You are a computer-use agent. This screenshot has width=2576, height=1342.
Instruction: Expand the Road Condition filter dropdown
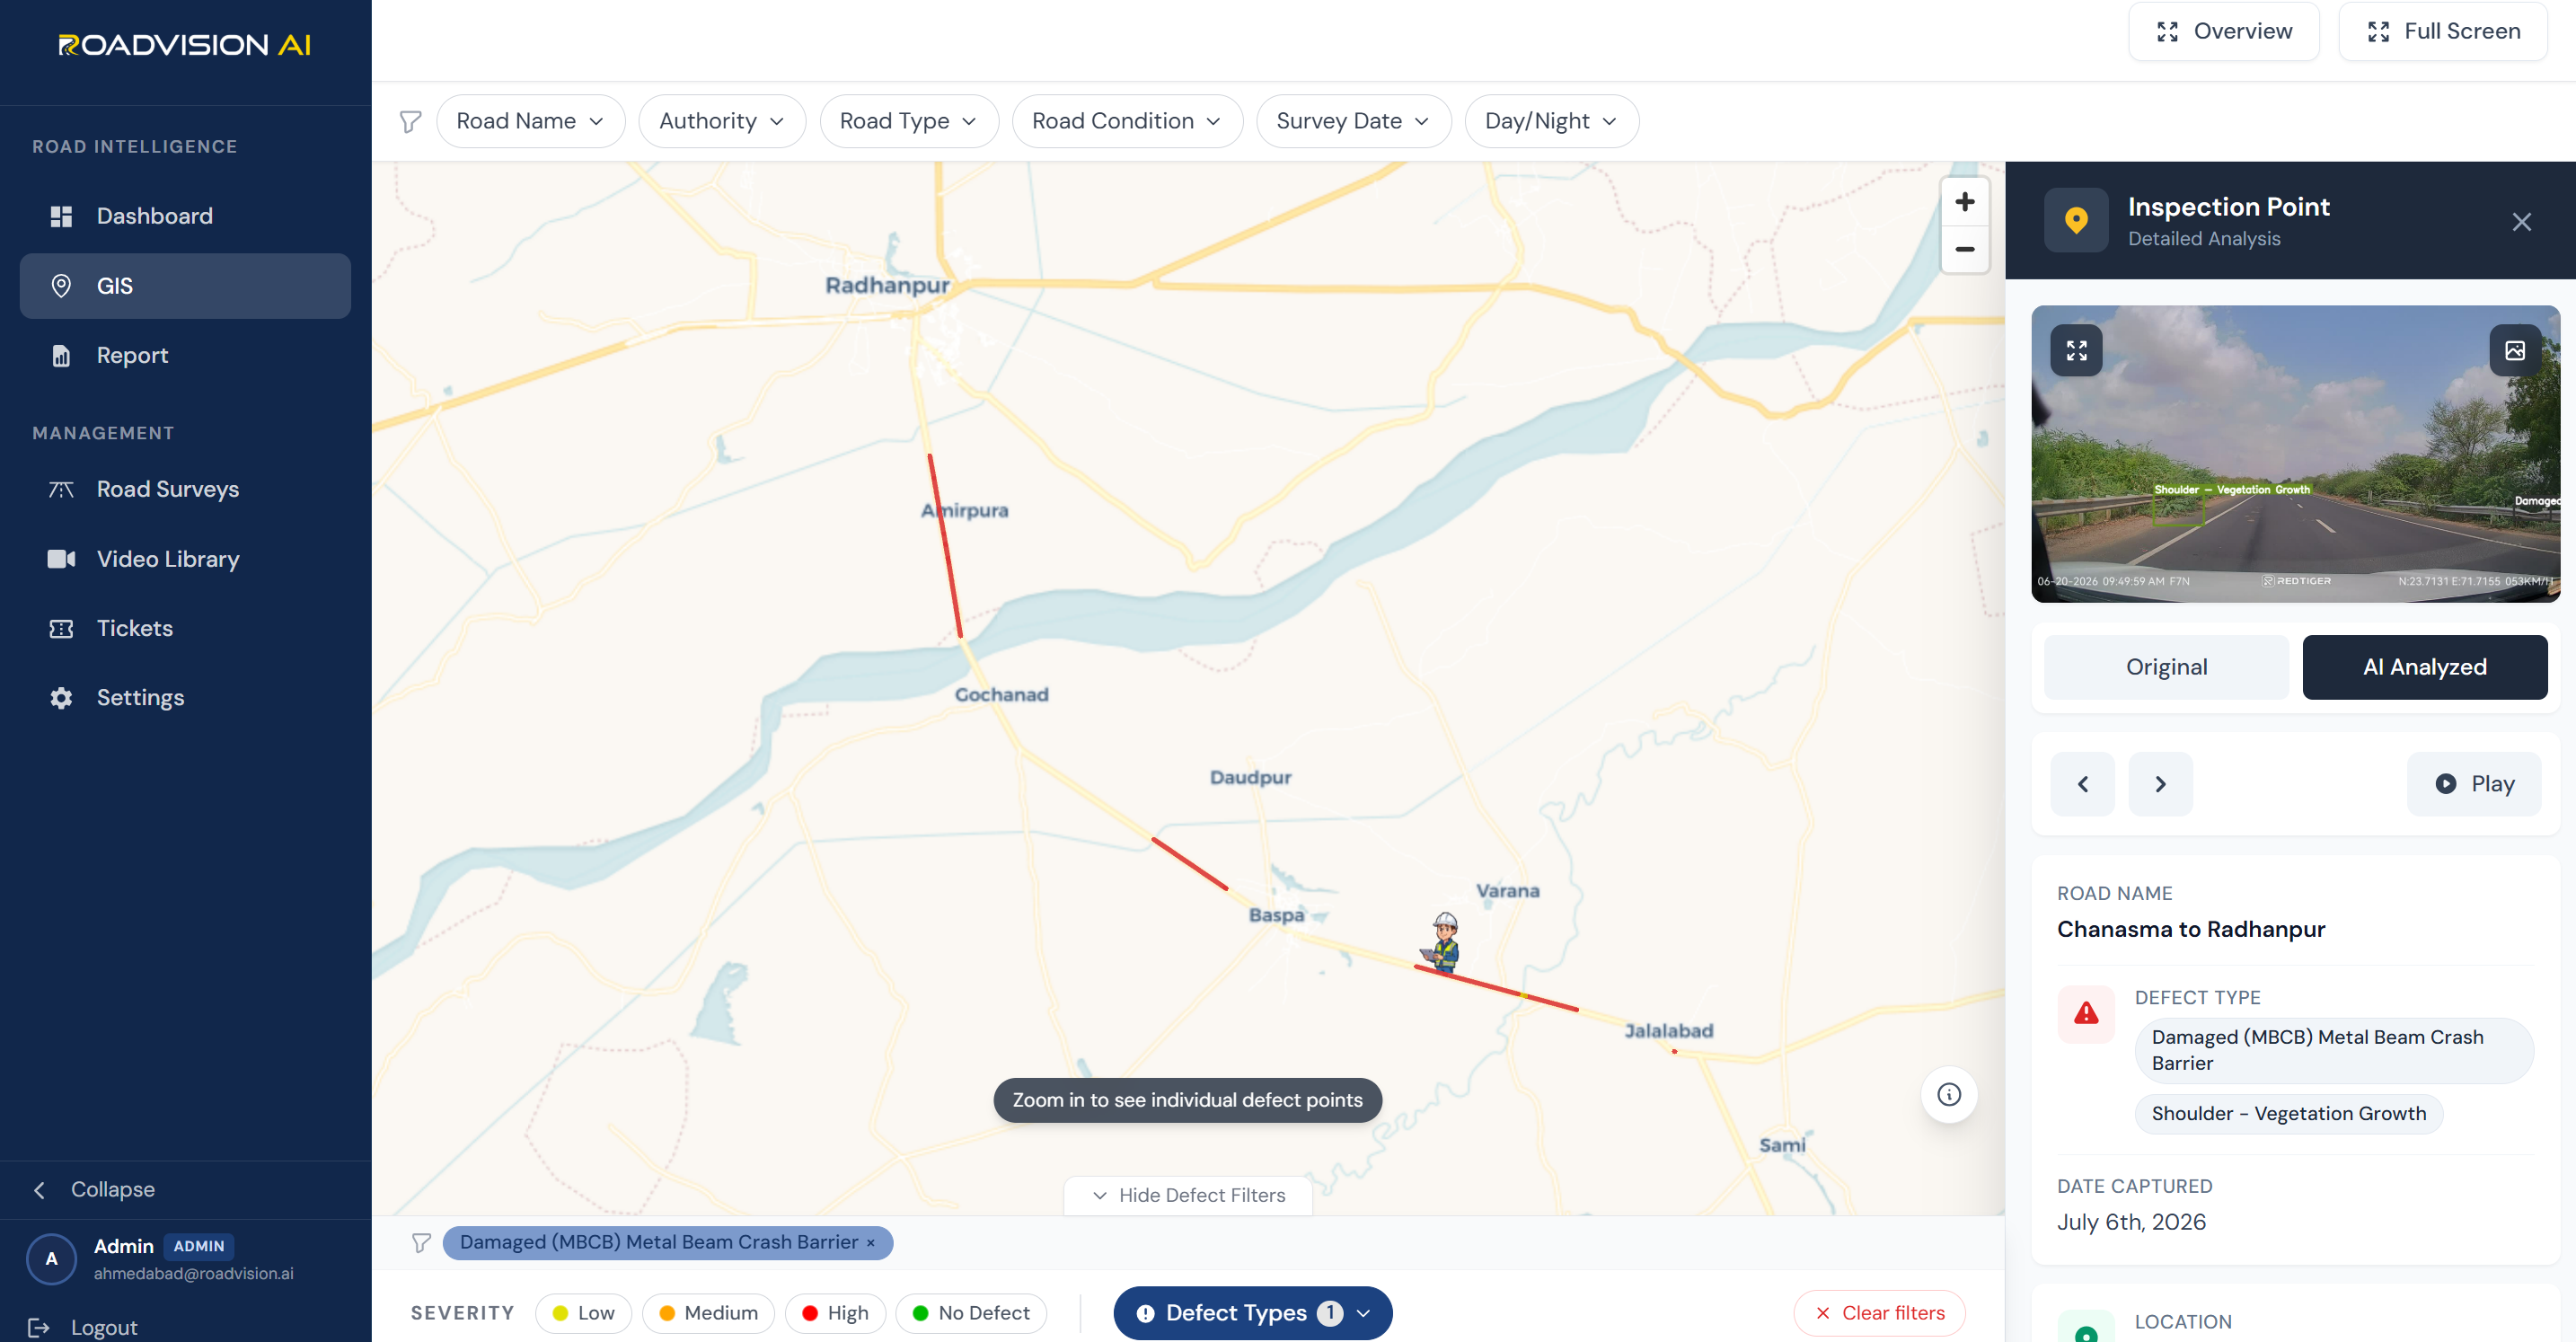pyautogui.click(x=1127, y=121)
